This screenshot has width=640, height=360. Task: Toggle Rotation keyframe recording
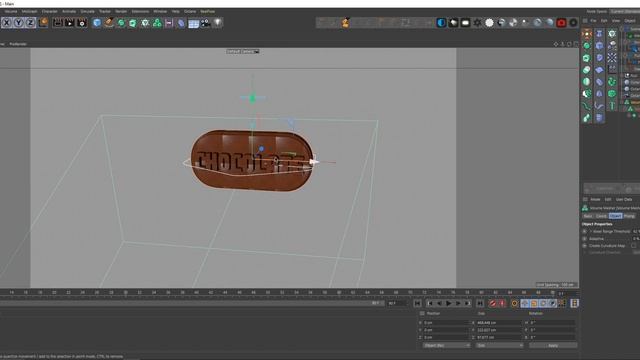click(543, 303)
